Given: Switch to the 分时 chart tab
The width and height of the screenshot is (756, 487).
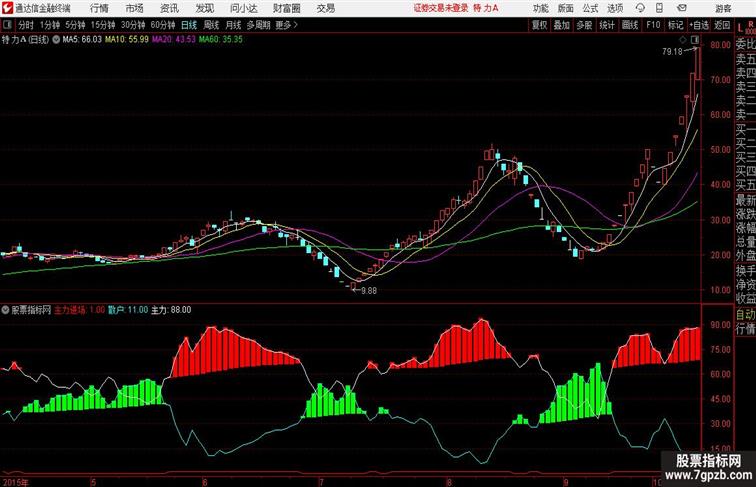Looking at the screenshot, I should pos(26,25).
